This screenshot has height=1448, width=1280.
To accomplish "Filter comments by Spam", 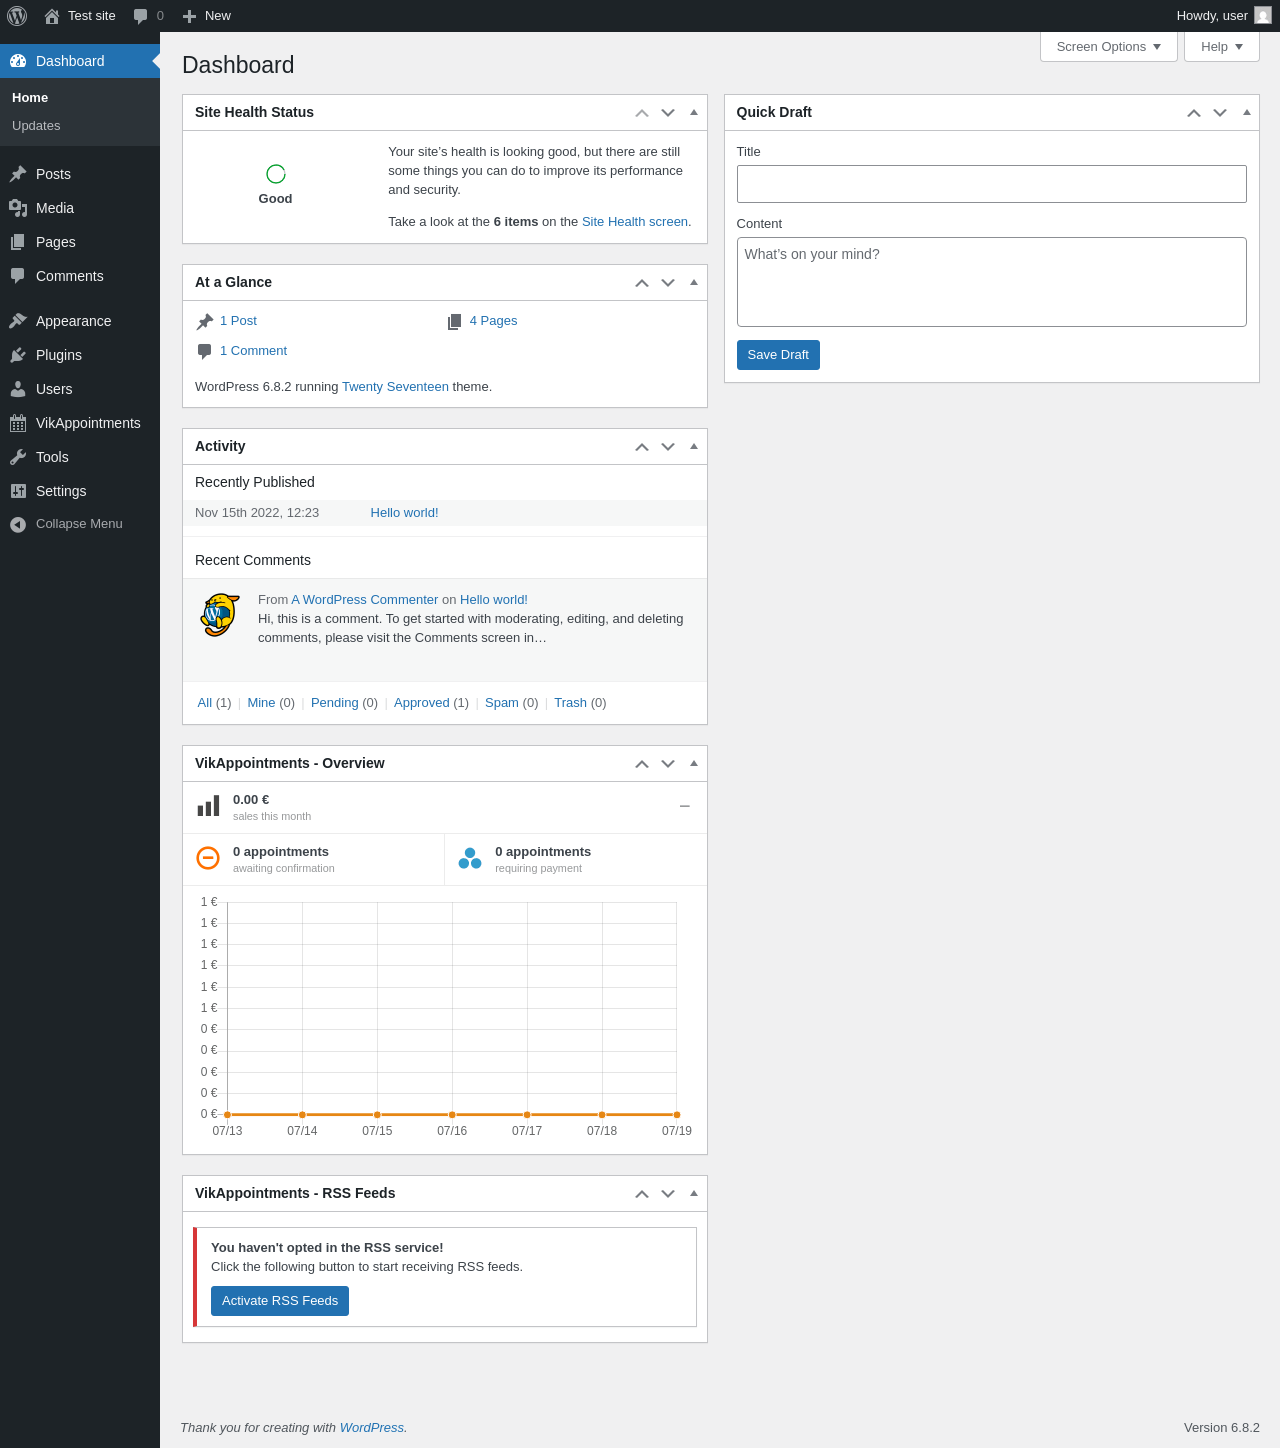I will point(502,703).
